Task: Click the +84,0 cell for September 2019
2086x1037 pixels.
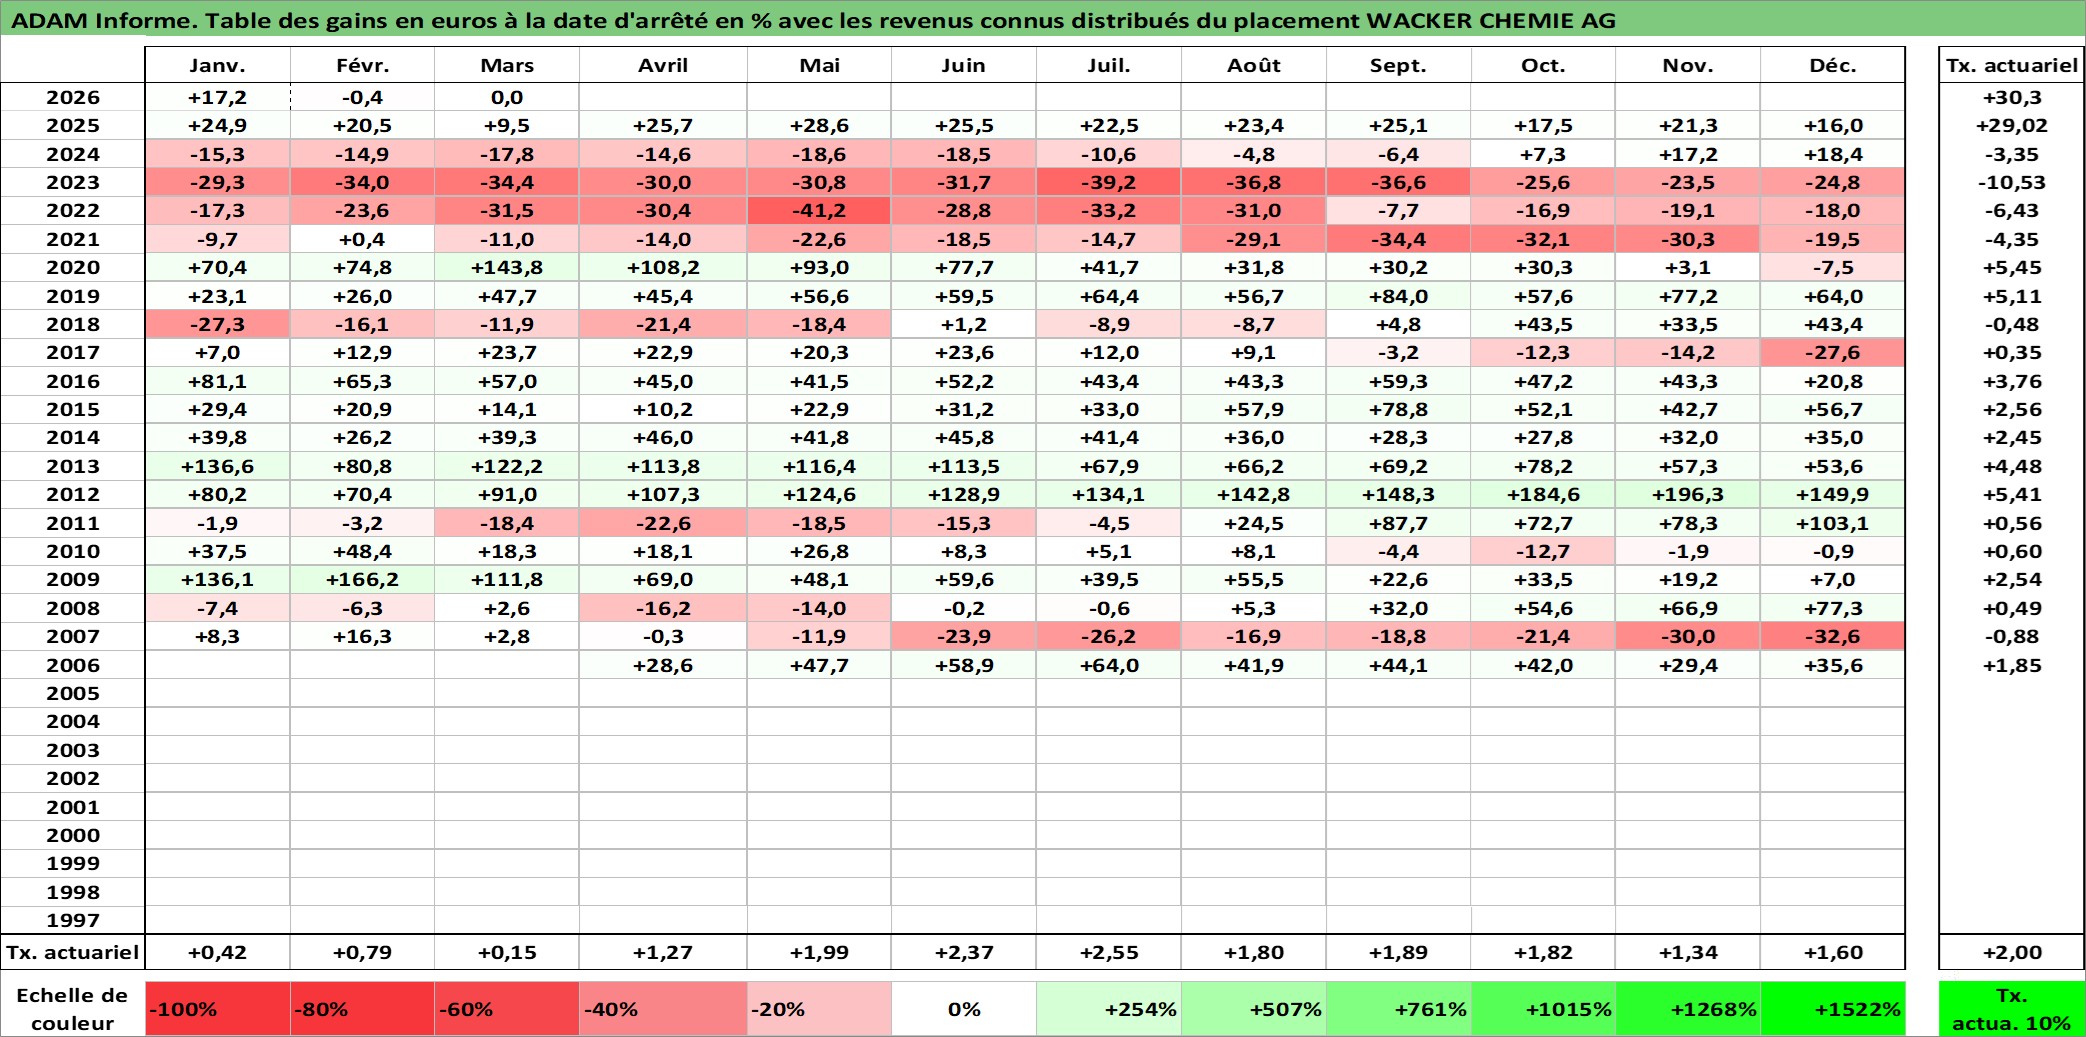Action: pos(1399,296)
